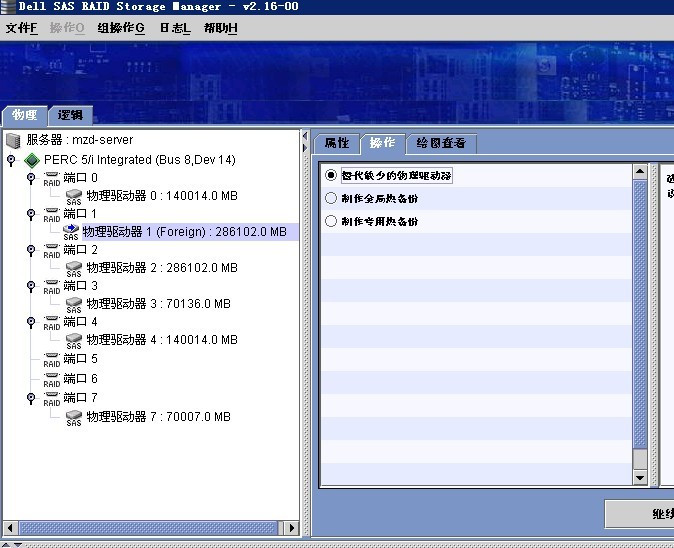Click the tree panel horizontal scrollbar thumb
The image size is (674, 548).
pyautogui.click(x=149, y=527)
